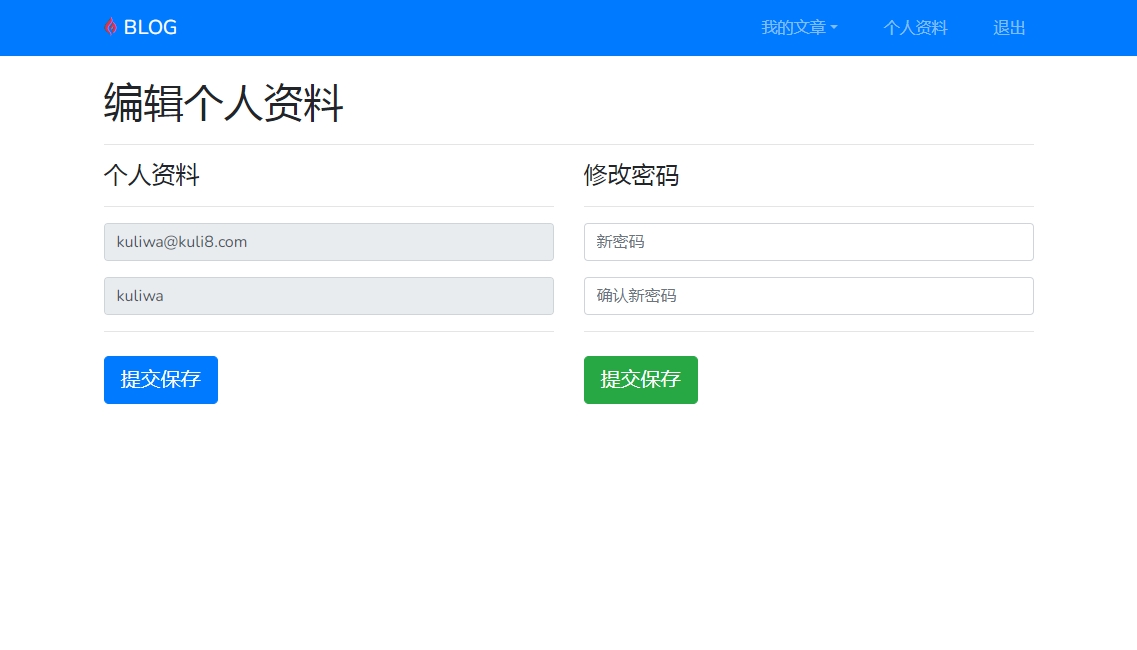Click the 个人资料 section heading
The width and height of the screenshot is (1137, 650).
tap(152, 176)
